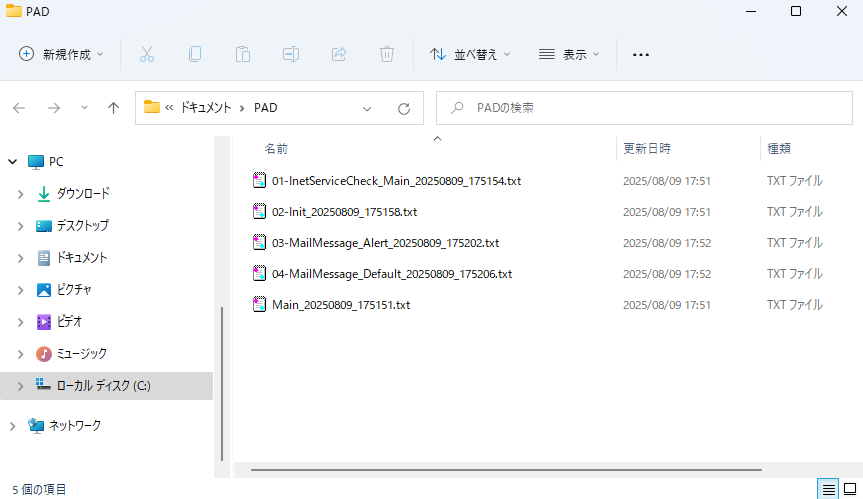Click the 03-MailMessage_Alert file icon
The width and height of the screenshot is (863, 499).
(259, 243)
